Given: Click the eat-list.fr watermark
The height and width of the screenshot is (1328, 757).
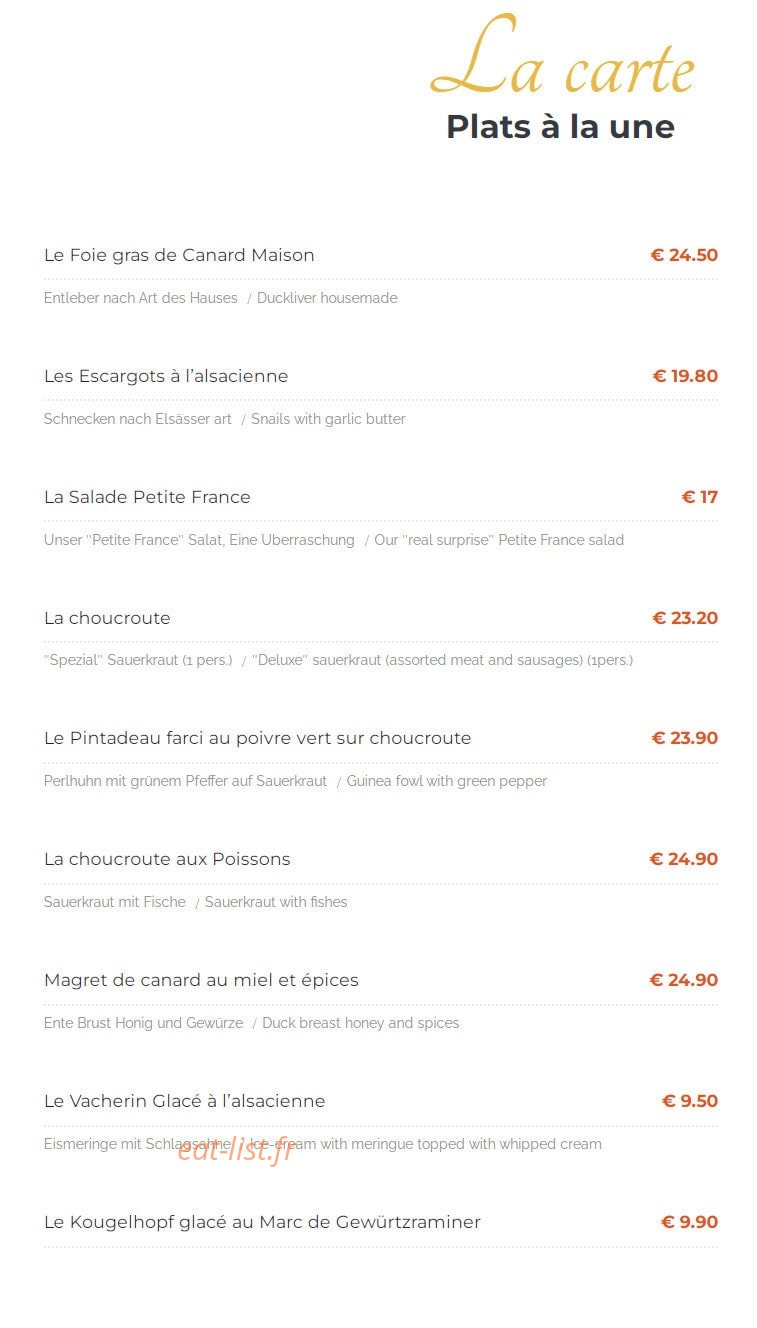Looking at the screenshot, I should tap(236, 1149).
